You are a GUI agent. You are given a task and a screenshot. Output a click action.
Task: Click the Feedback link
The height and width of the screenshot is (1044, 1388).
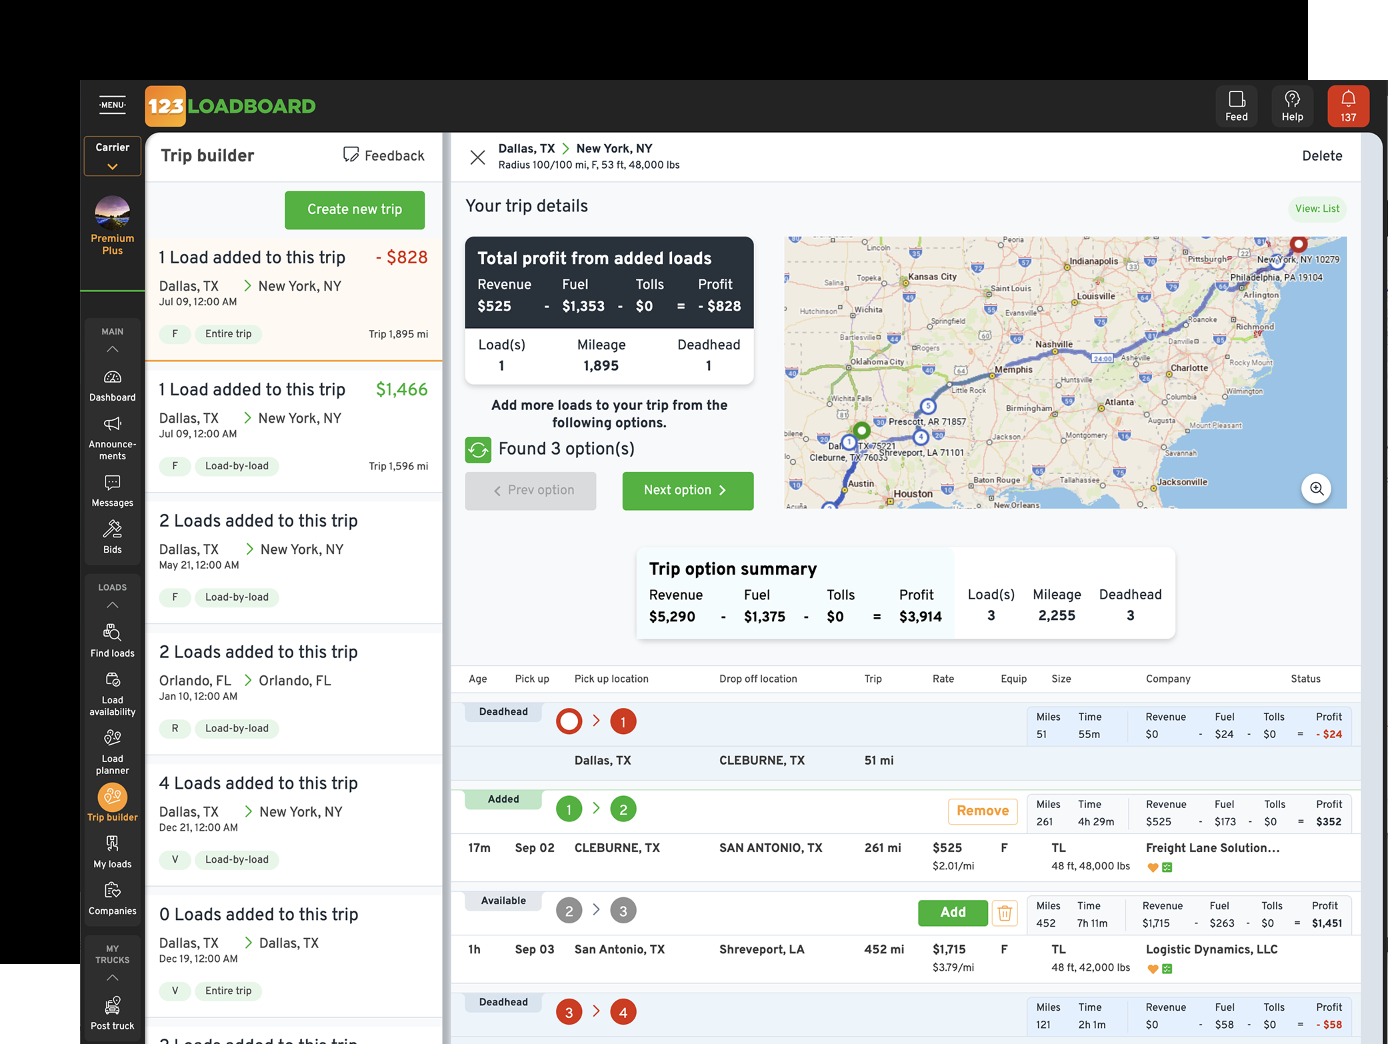[x=384, y=155]
